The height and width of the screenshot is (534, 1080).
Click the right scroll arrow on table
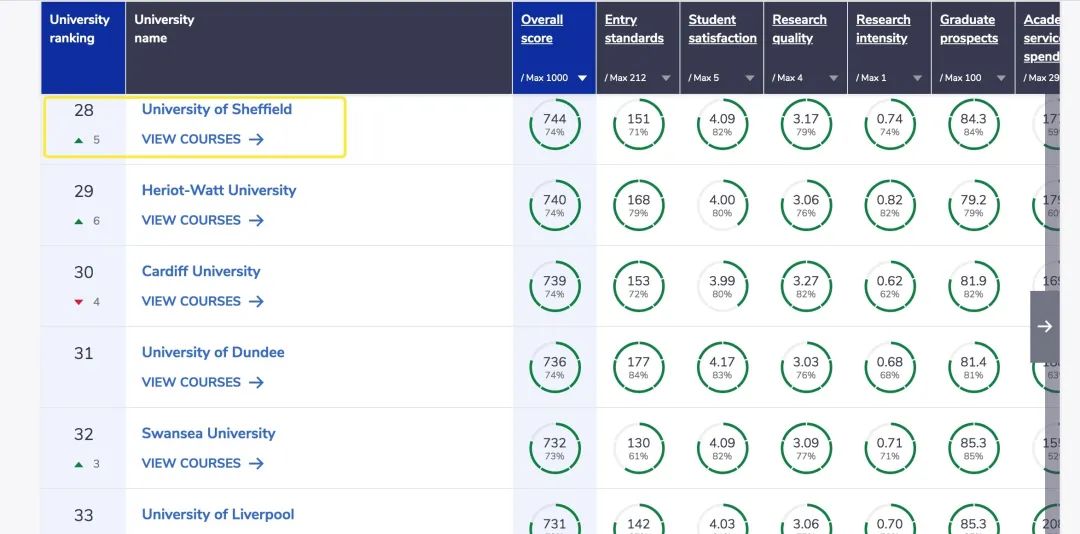pyautogui.click(x=1044, y=326)
